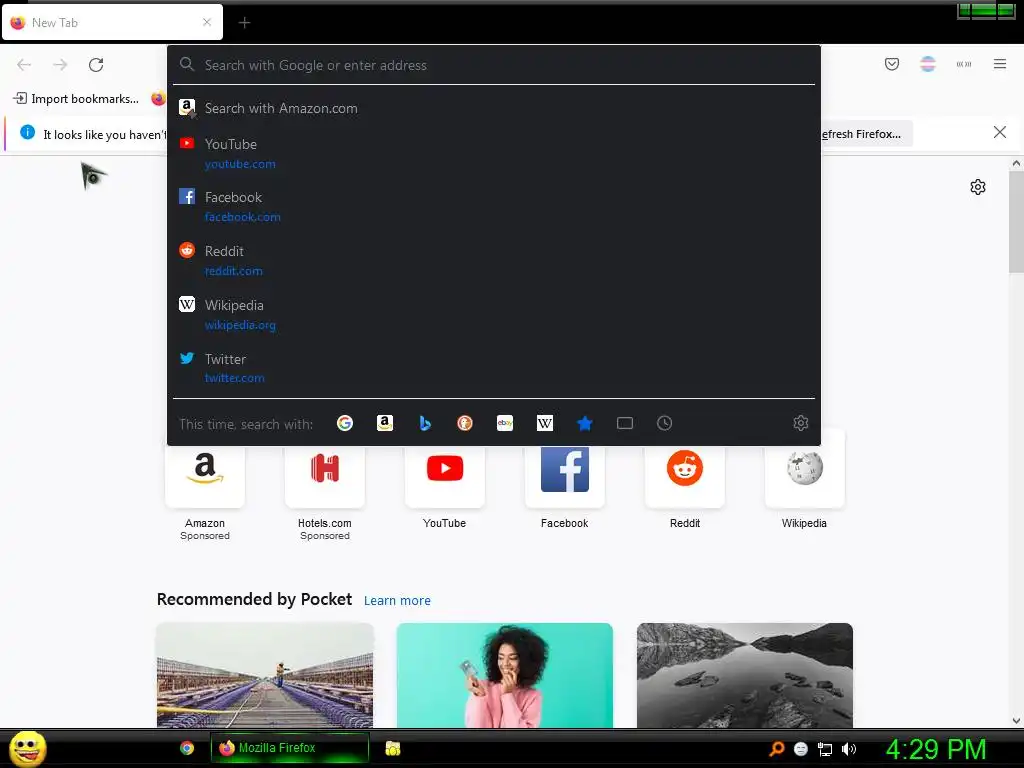The height and width of the screenshot is (768, 1024).
Task: Select the New Tab tab
Action: tap(112, 23)
